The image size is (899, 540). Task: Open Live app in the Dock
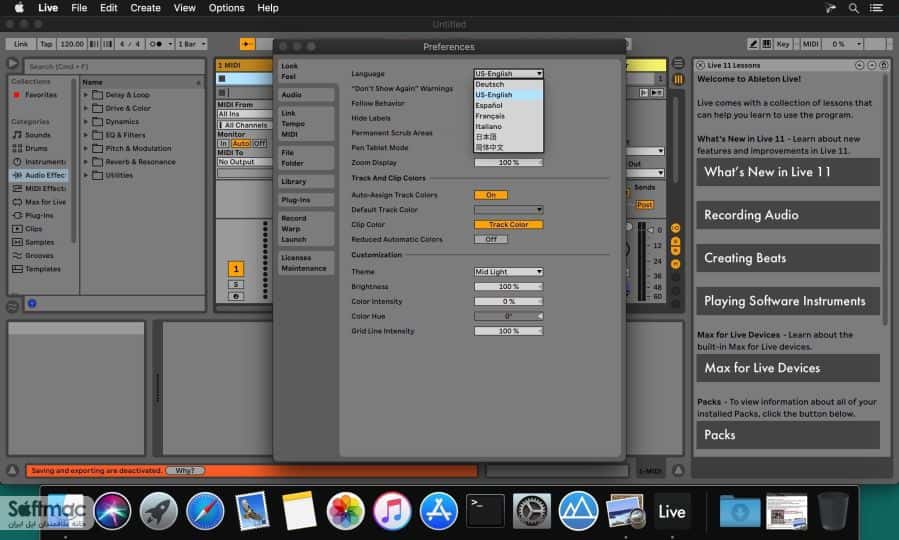(x=671, y=511)
